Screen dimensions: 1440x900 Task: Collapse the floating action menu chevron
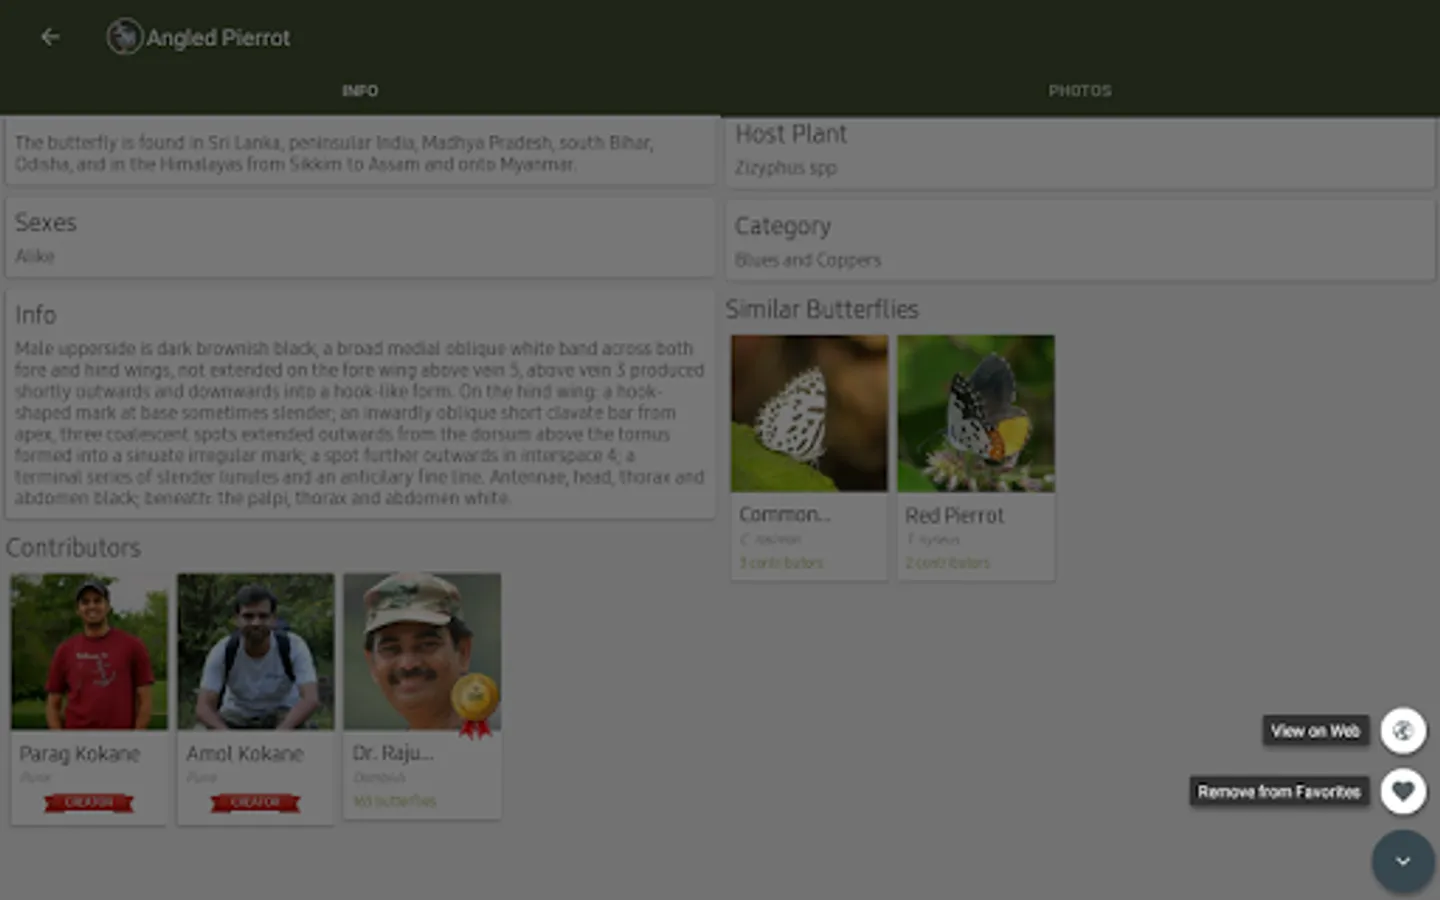[x=1403, y=861]
